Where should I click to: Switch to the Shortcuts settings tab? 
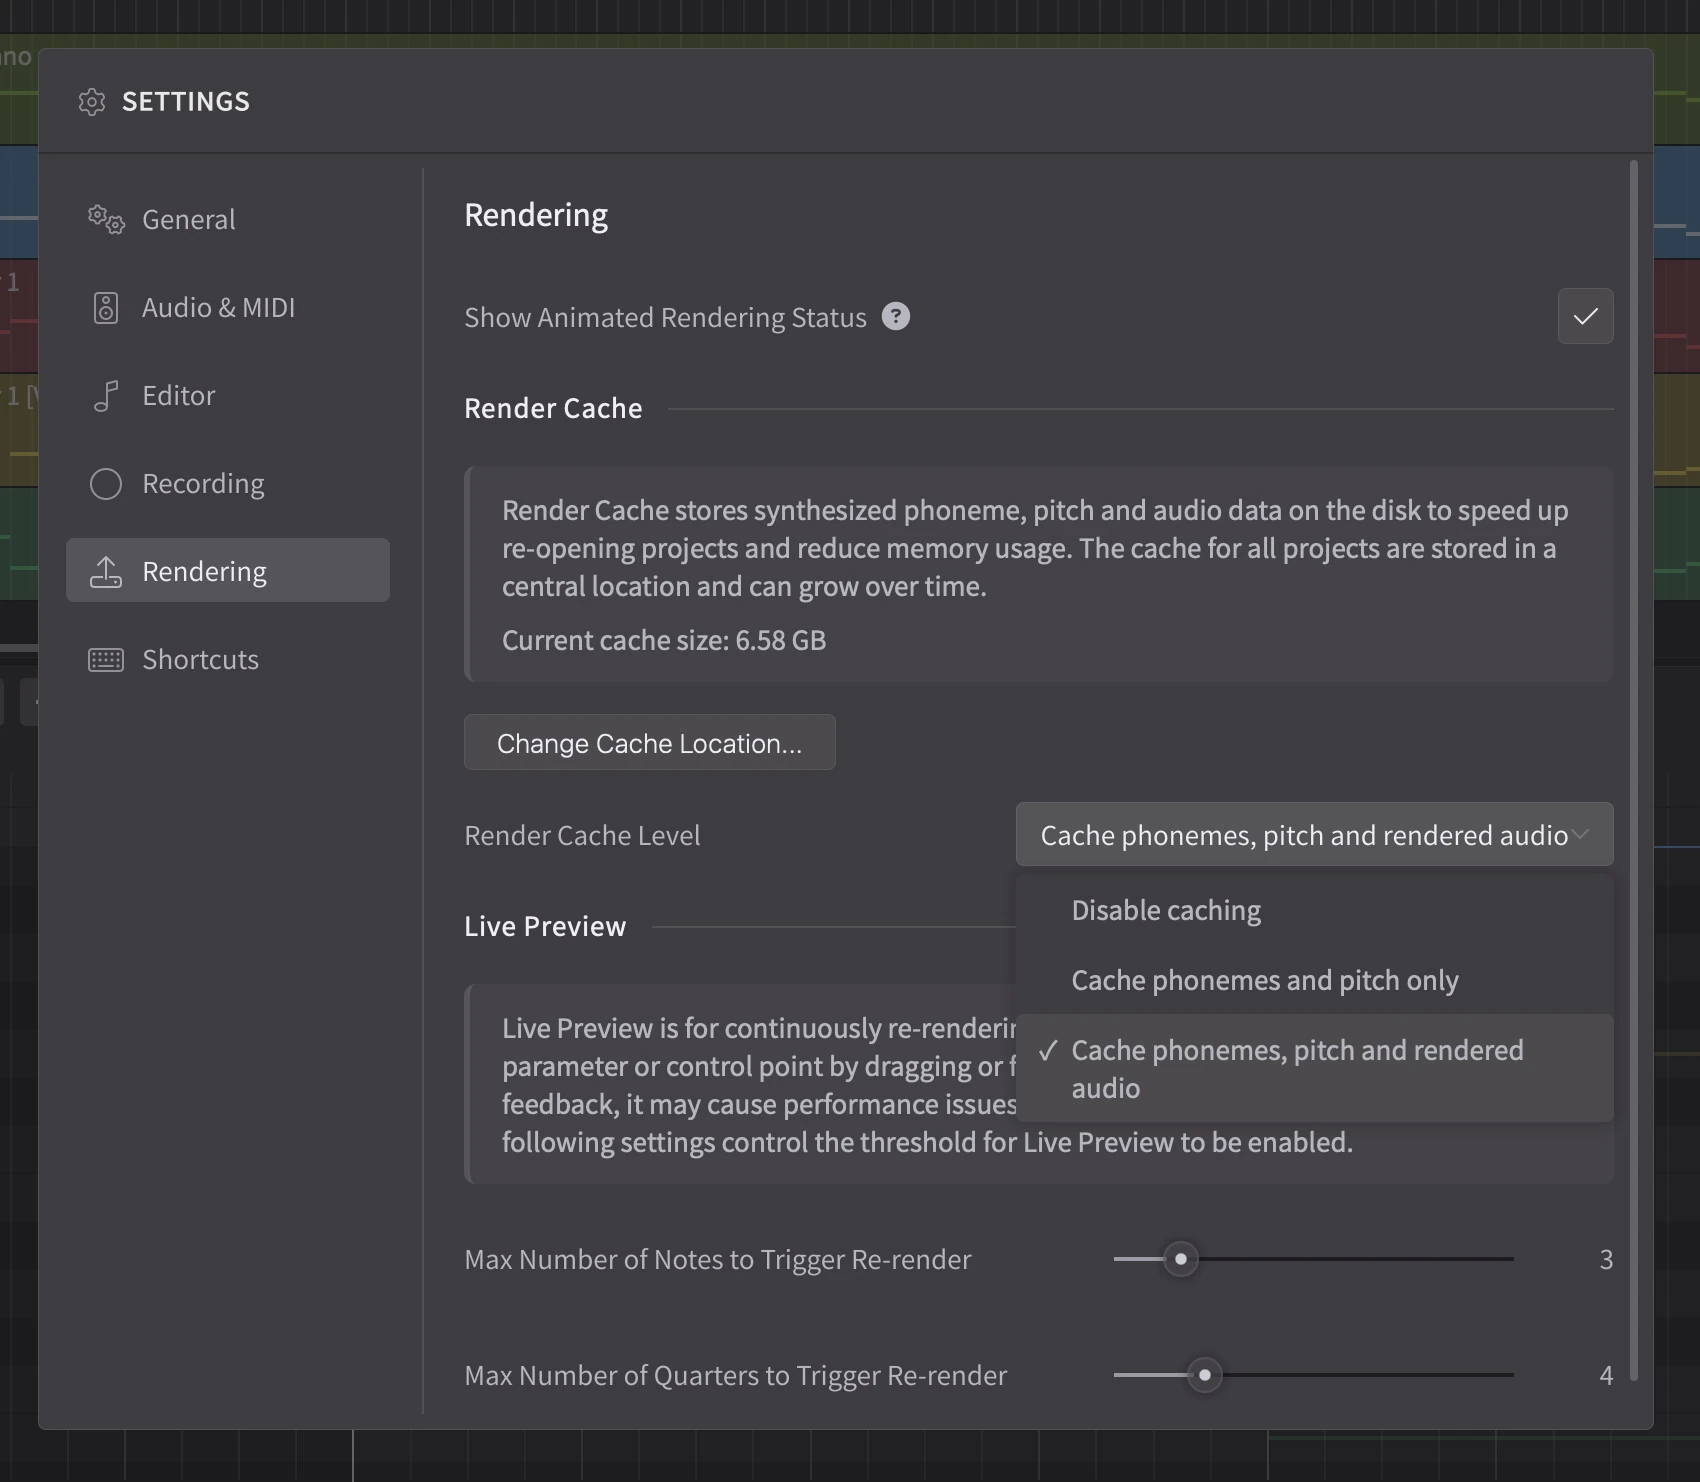201,660
